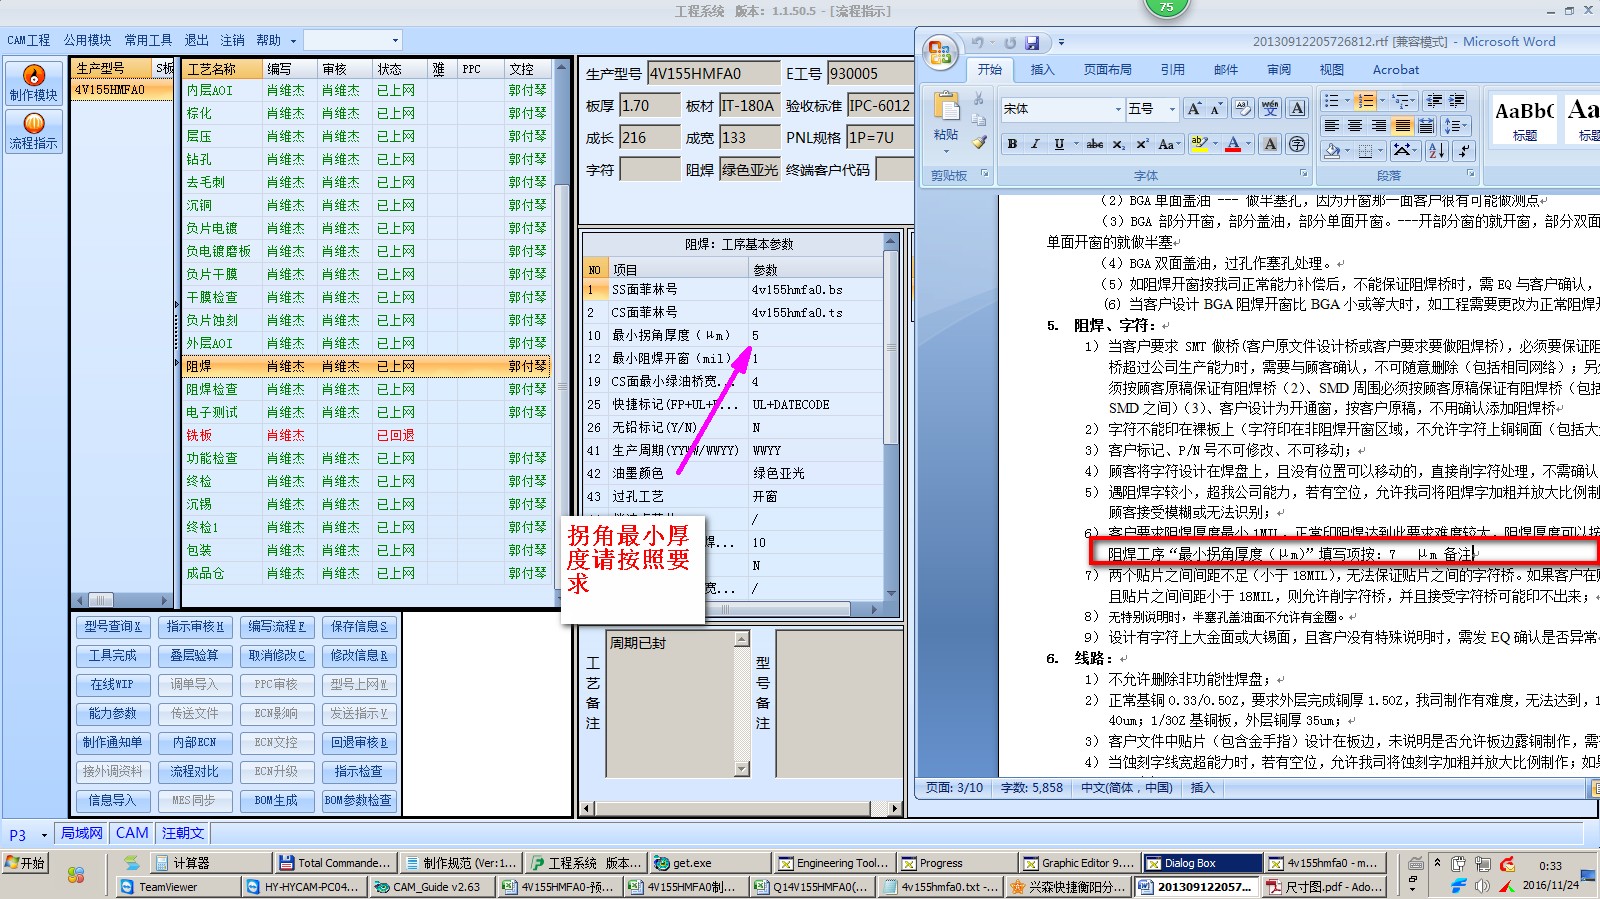1600x899 pixels.
Task: Open Word font name dropdown 宋体
Action: 1118,109
